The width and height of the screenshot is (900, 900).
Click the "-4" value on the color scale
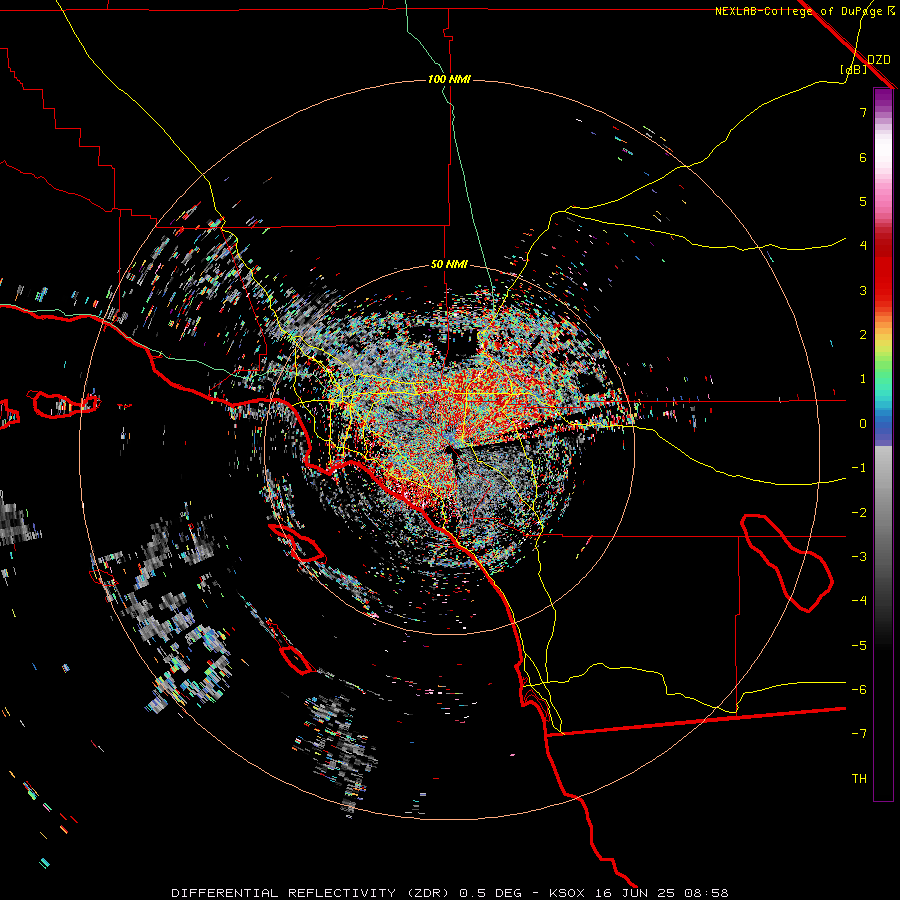point(859,601)
